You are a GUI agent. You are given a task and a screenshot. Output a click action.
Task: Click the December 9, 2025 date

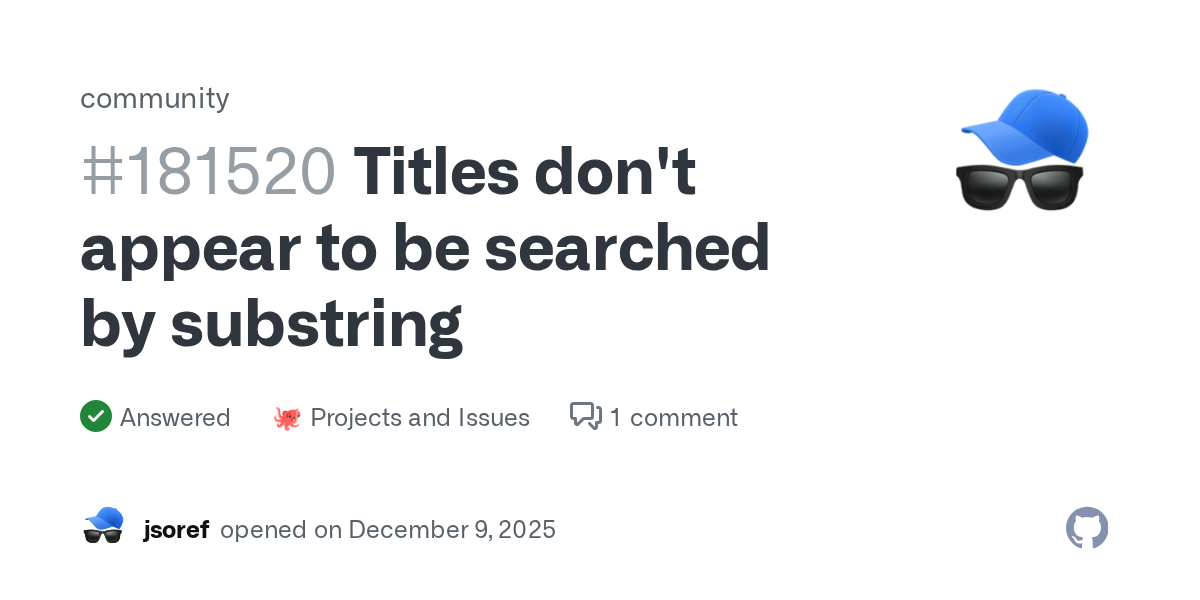[x=452, y=529]
